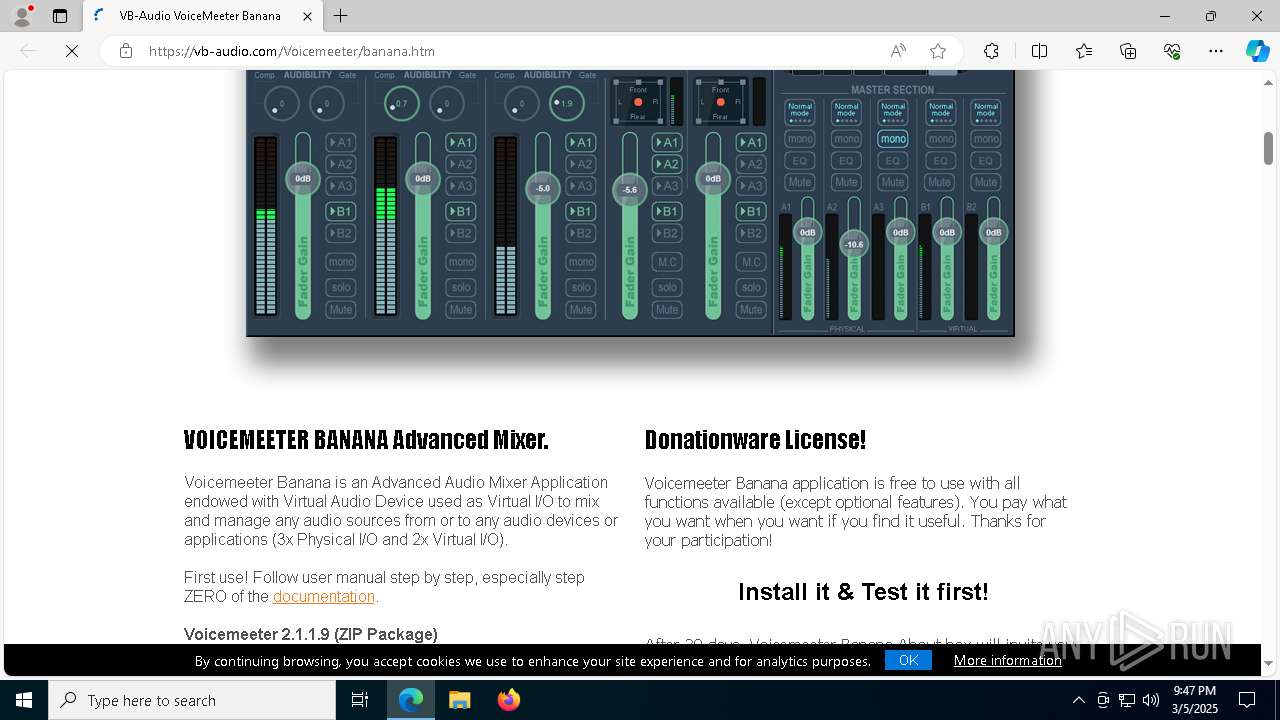Open network settings tray icon
Image resolution: width=1280 pixels, height=720 pixels.
tap(1127, 700)
